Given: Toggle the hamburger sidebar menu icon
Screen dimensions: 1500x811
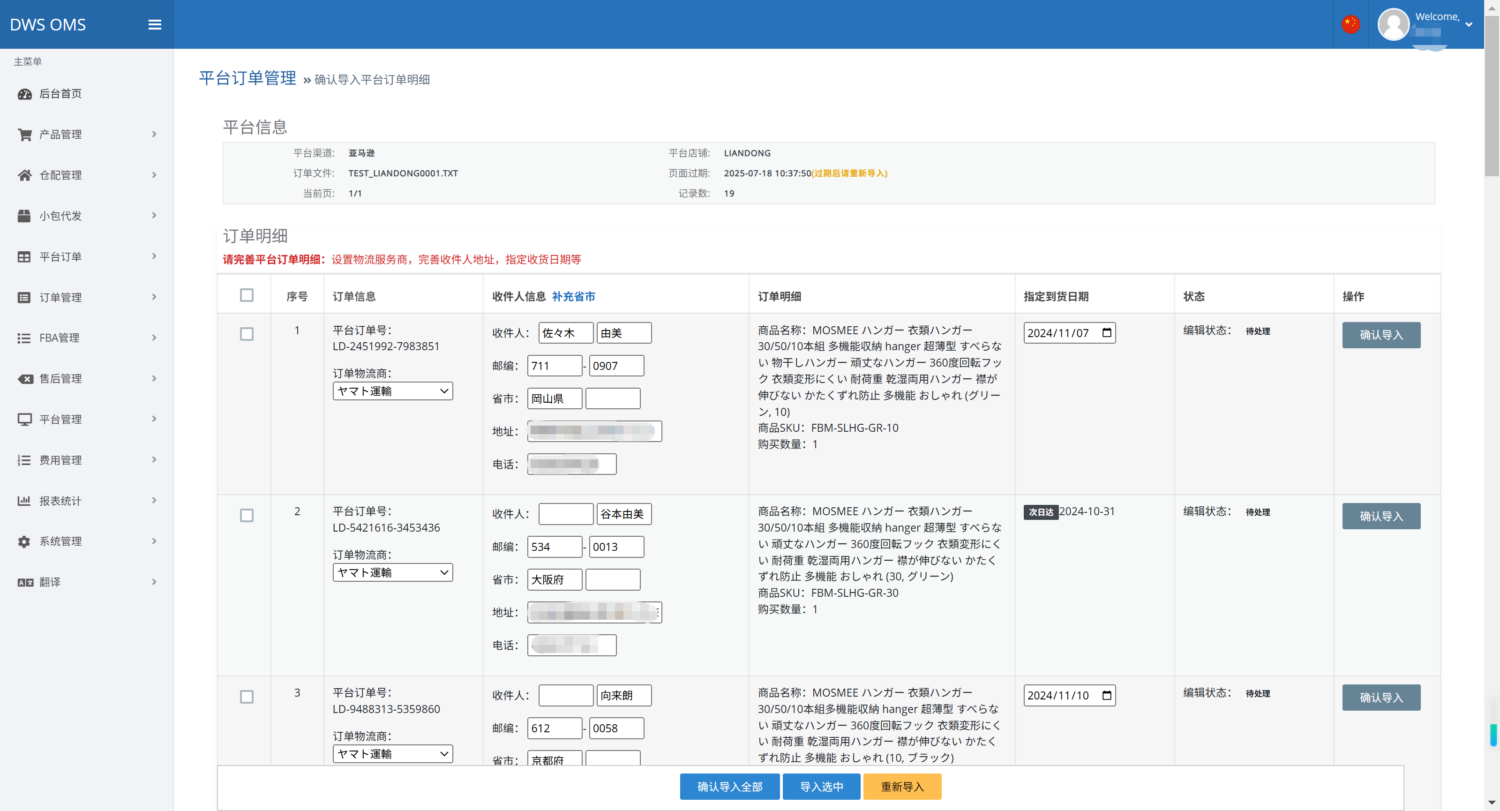Looking at the screenshot, I should click(155, 25).
